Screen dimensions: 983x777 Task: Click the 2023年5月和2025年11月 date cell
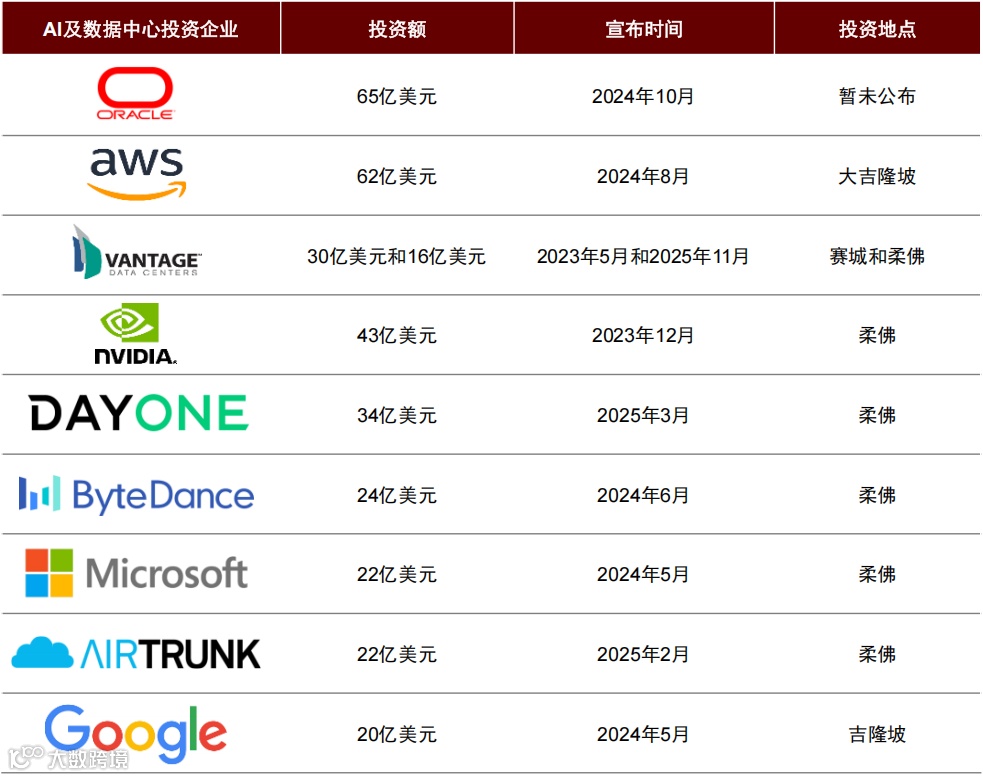coord(643,256)
